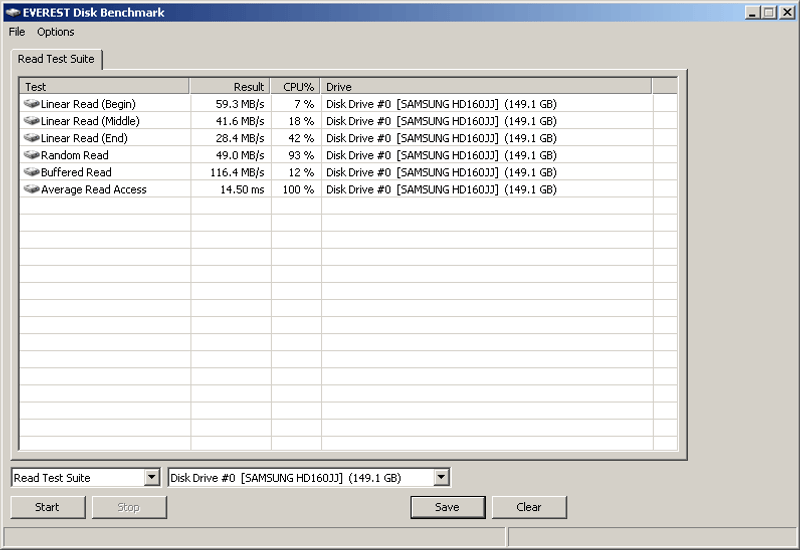Sort by the Test column header

coord(105,86)
